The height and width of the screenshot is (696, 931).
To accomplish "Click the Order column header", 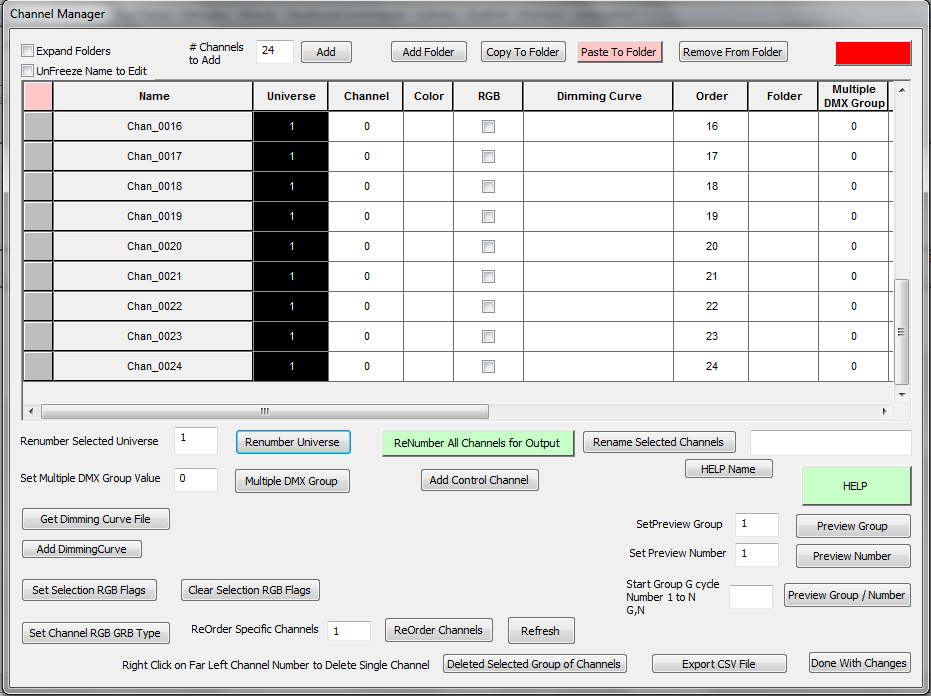I will point(711,96).
